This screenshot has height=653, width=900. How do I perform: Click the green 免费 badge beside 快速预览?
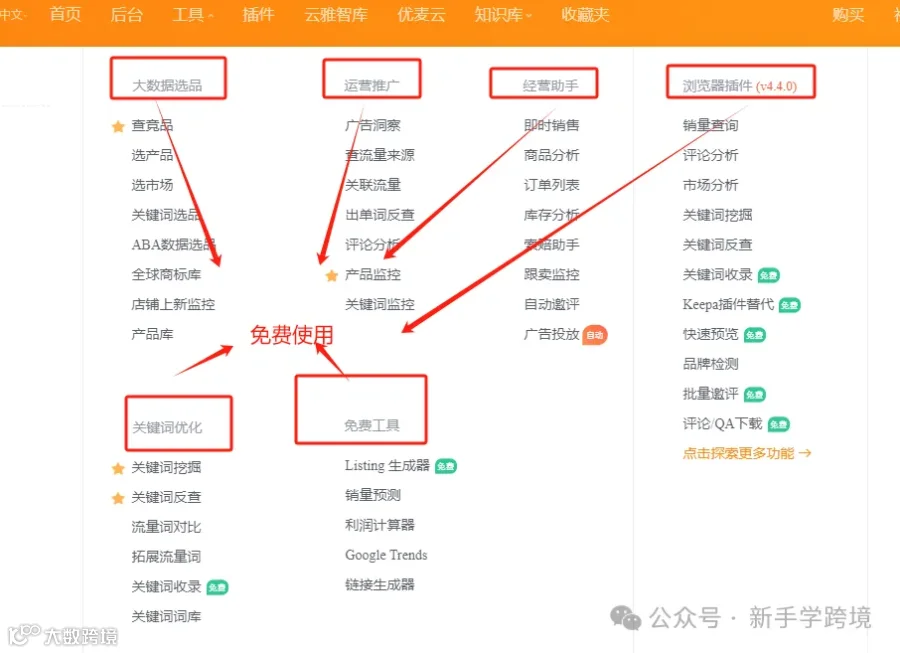coord(755,335)
